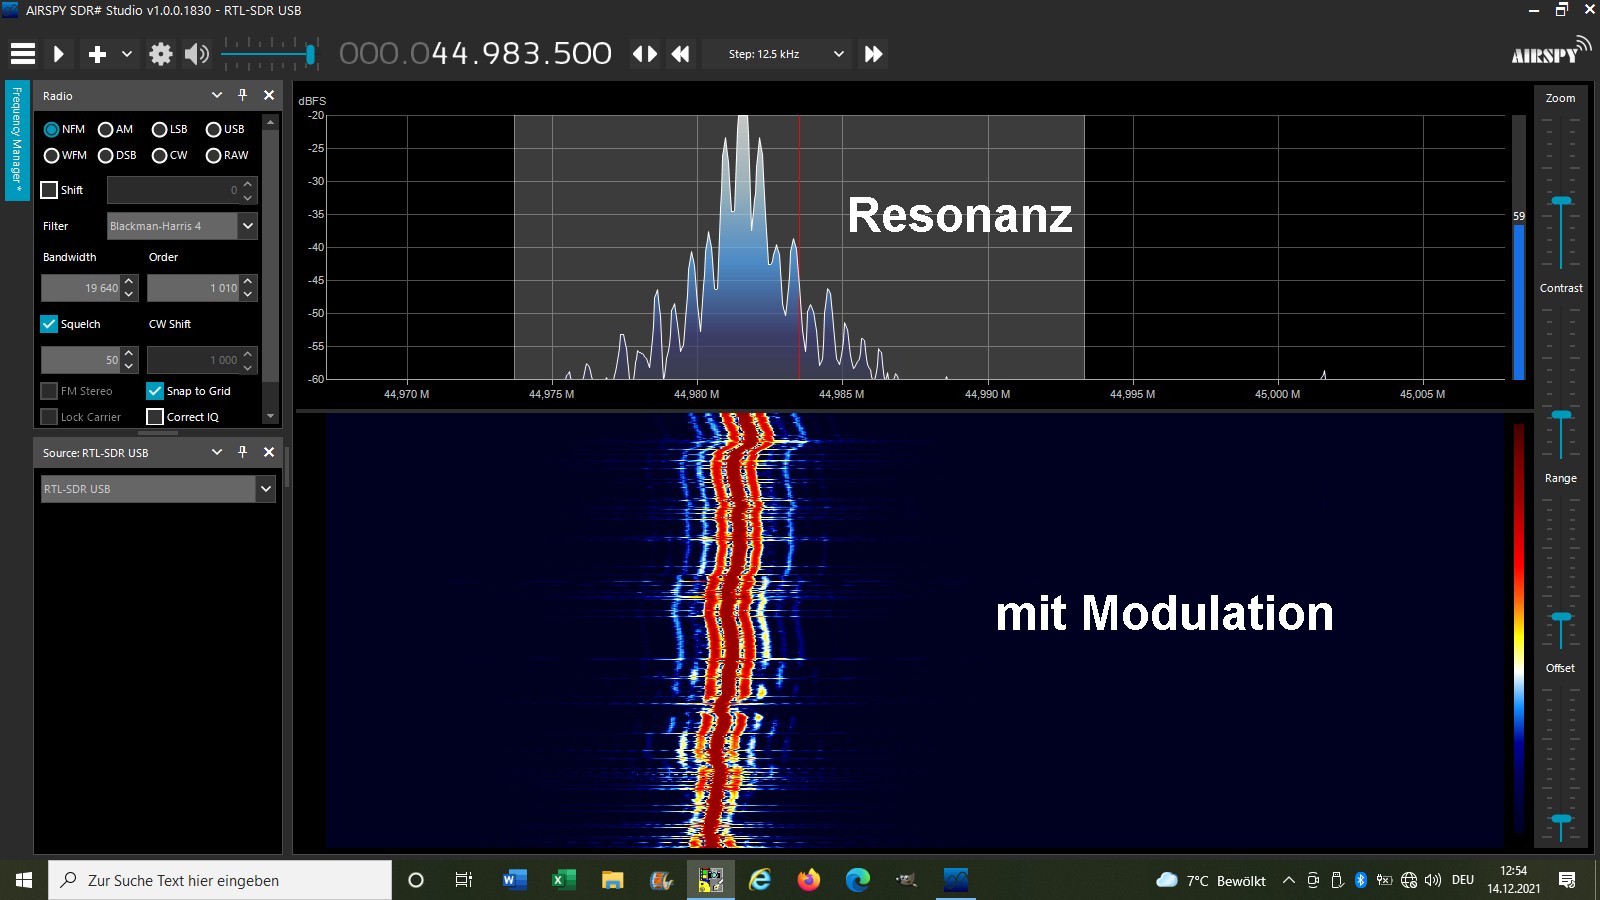Open the hamburger main menu
The height and width of the screenshot is (900, 1600).
coord(23,54)
